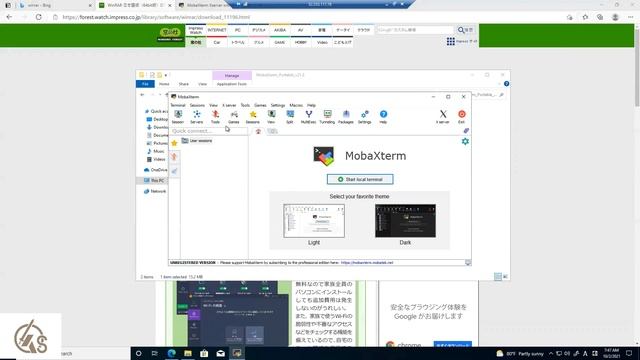The width and height of the screenshot is (640, 360).
Task: Click the View toolbar icon in MobaXterm
Action: 271,117
